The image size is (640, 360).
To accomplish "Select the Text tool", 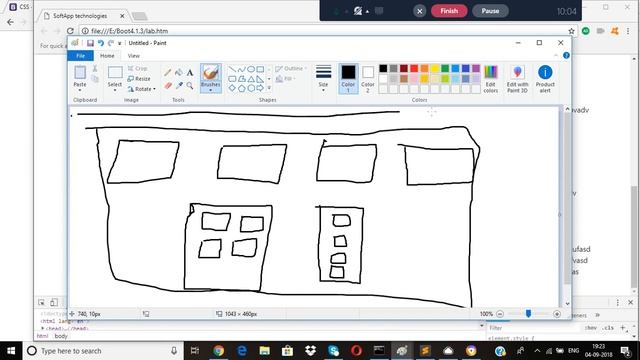I will [190, 73].
